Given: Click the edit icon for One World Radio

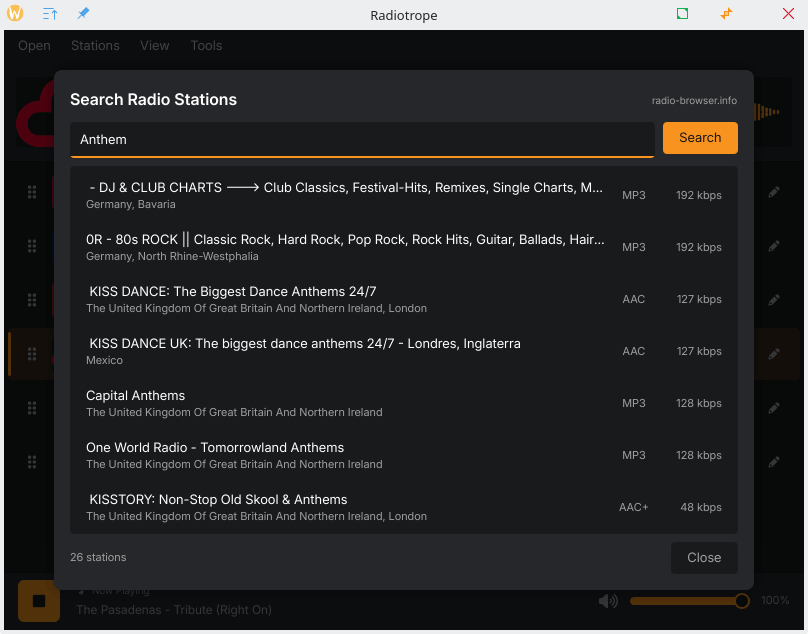Looking at the screenshot, I should pos(774,461).
